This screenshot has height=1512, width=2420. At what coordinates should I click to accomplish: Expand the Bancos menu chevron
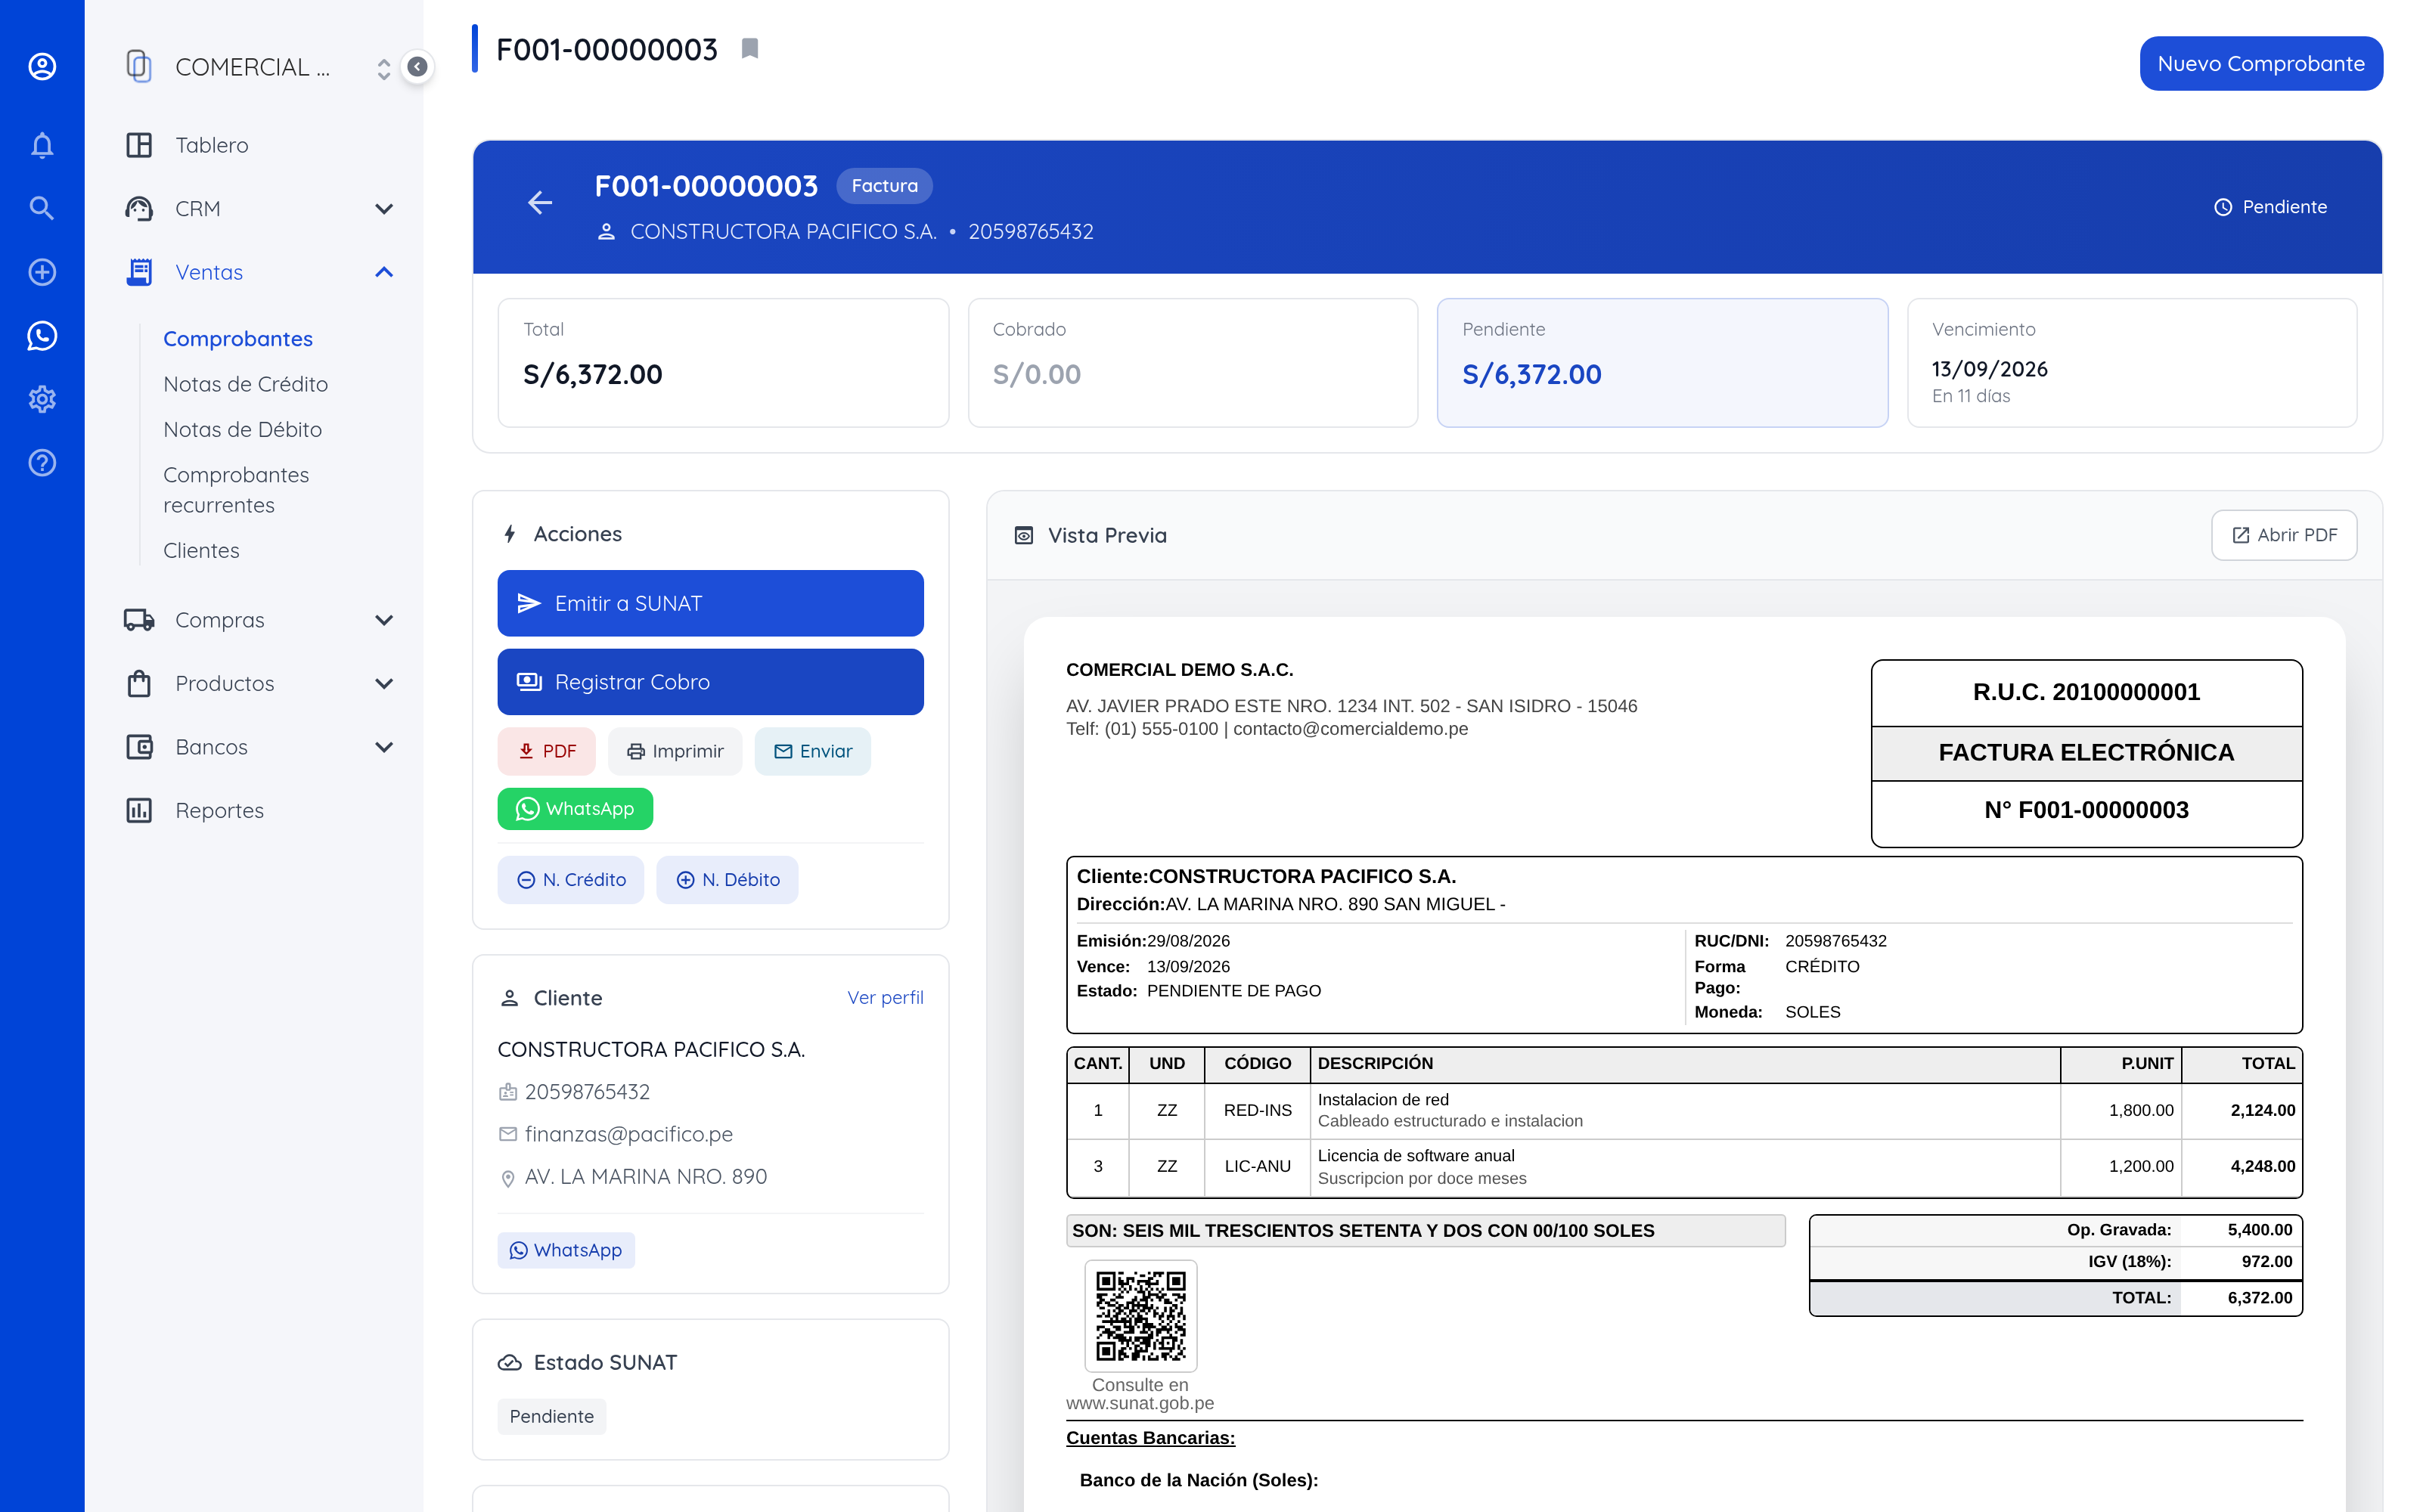[x=384, y=747]
